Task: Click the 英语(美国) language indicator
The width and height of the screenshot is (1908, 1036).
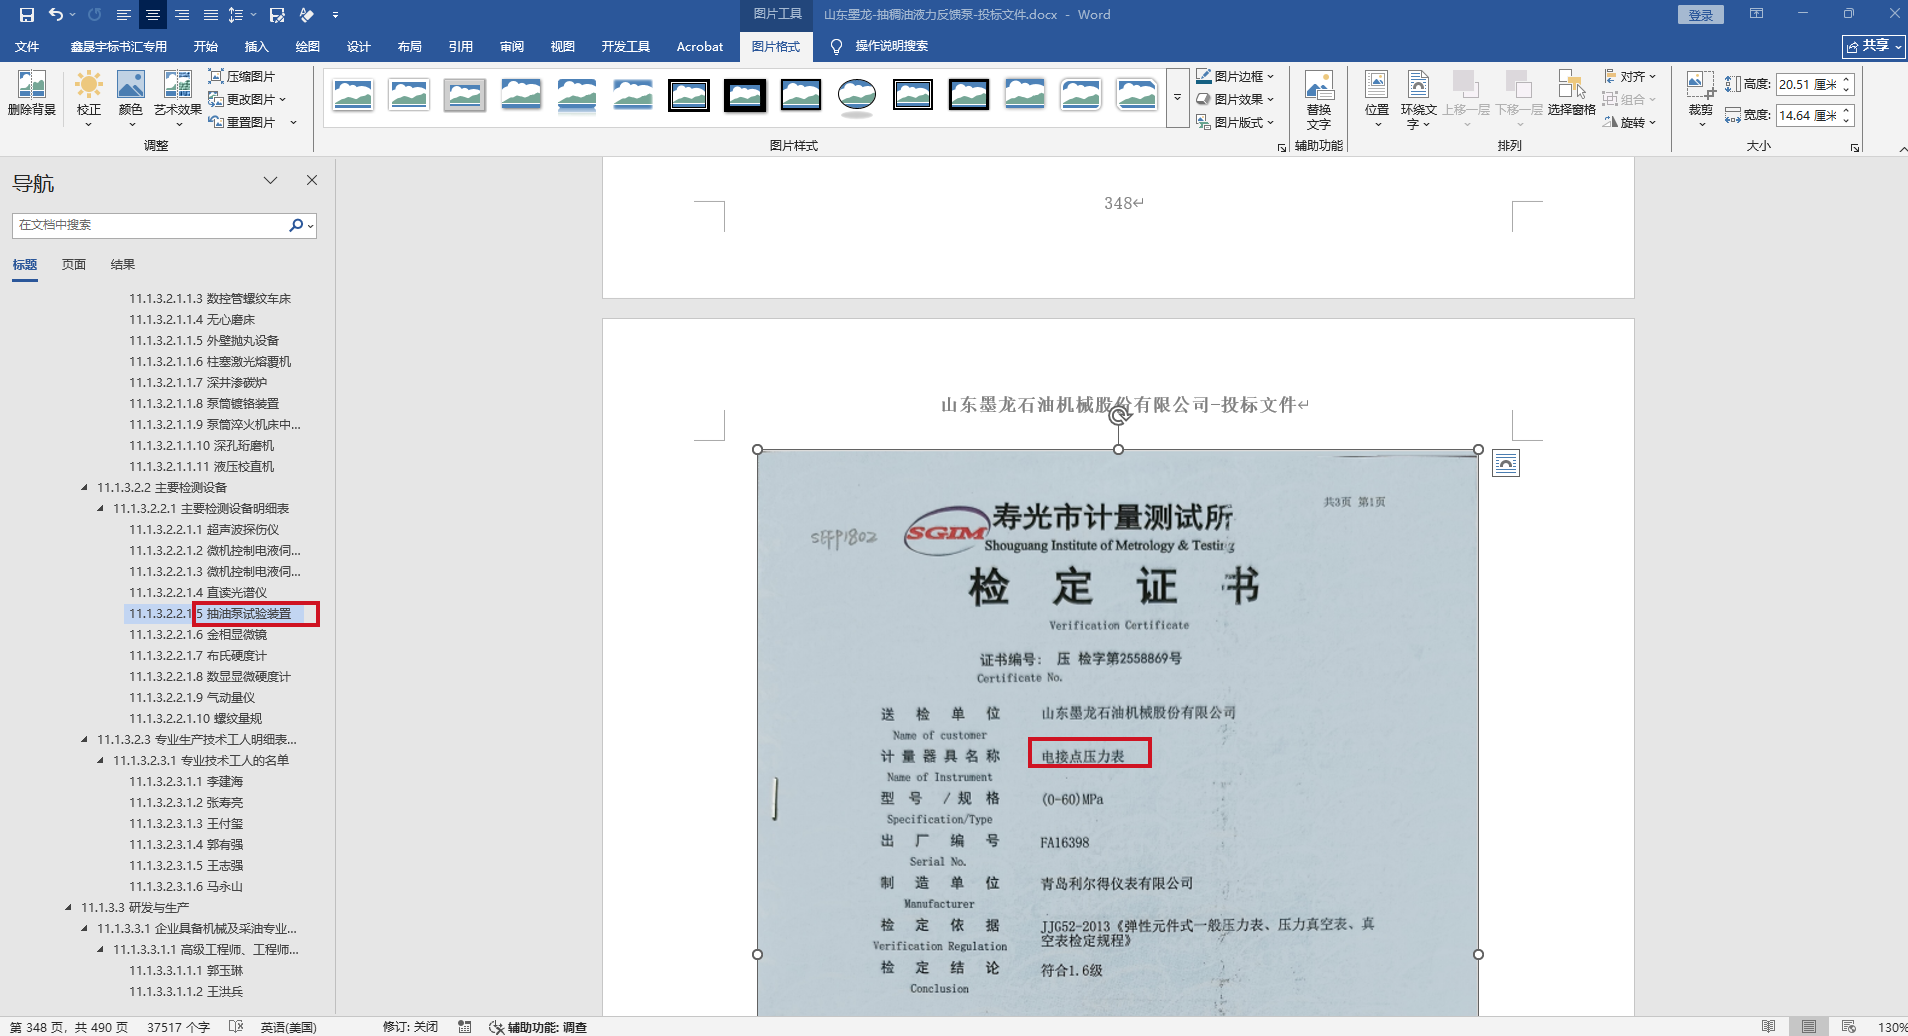Action: (x=289, y=1027)
